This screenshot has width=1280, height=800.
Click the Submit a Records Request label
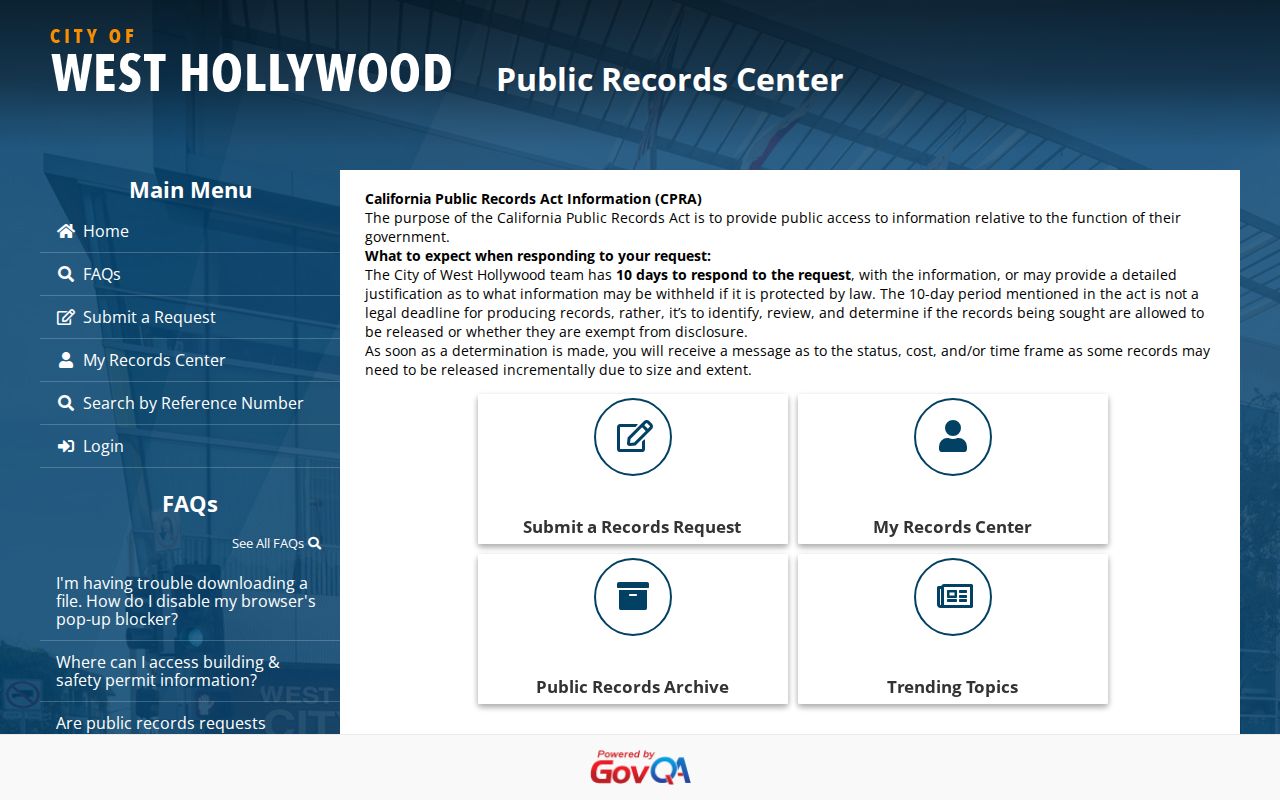click(x=632, y=527)
